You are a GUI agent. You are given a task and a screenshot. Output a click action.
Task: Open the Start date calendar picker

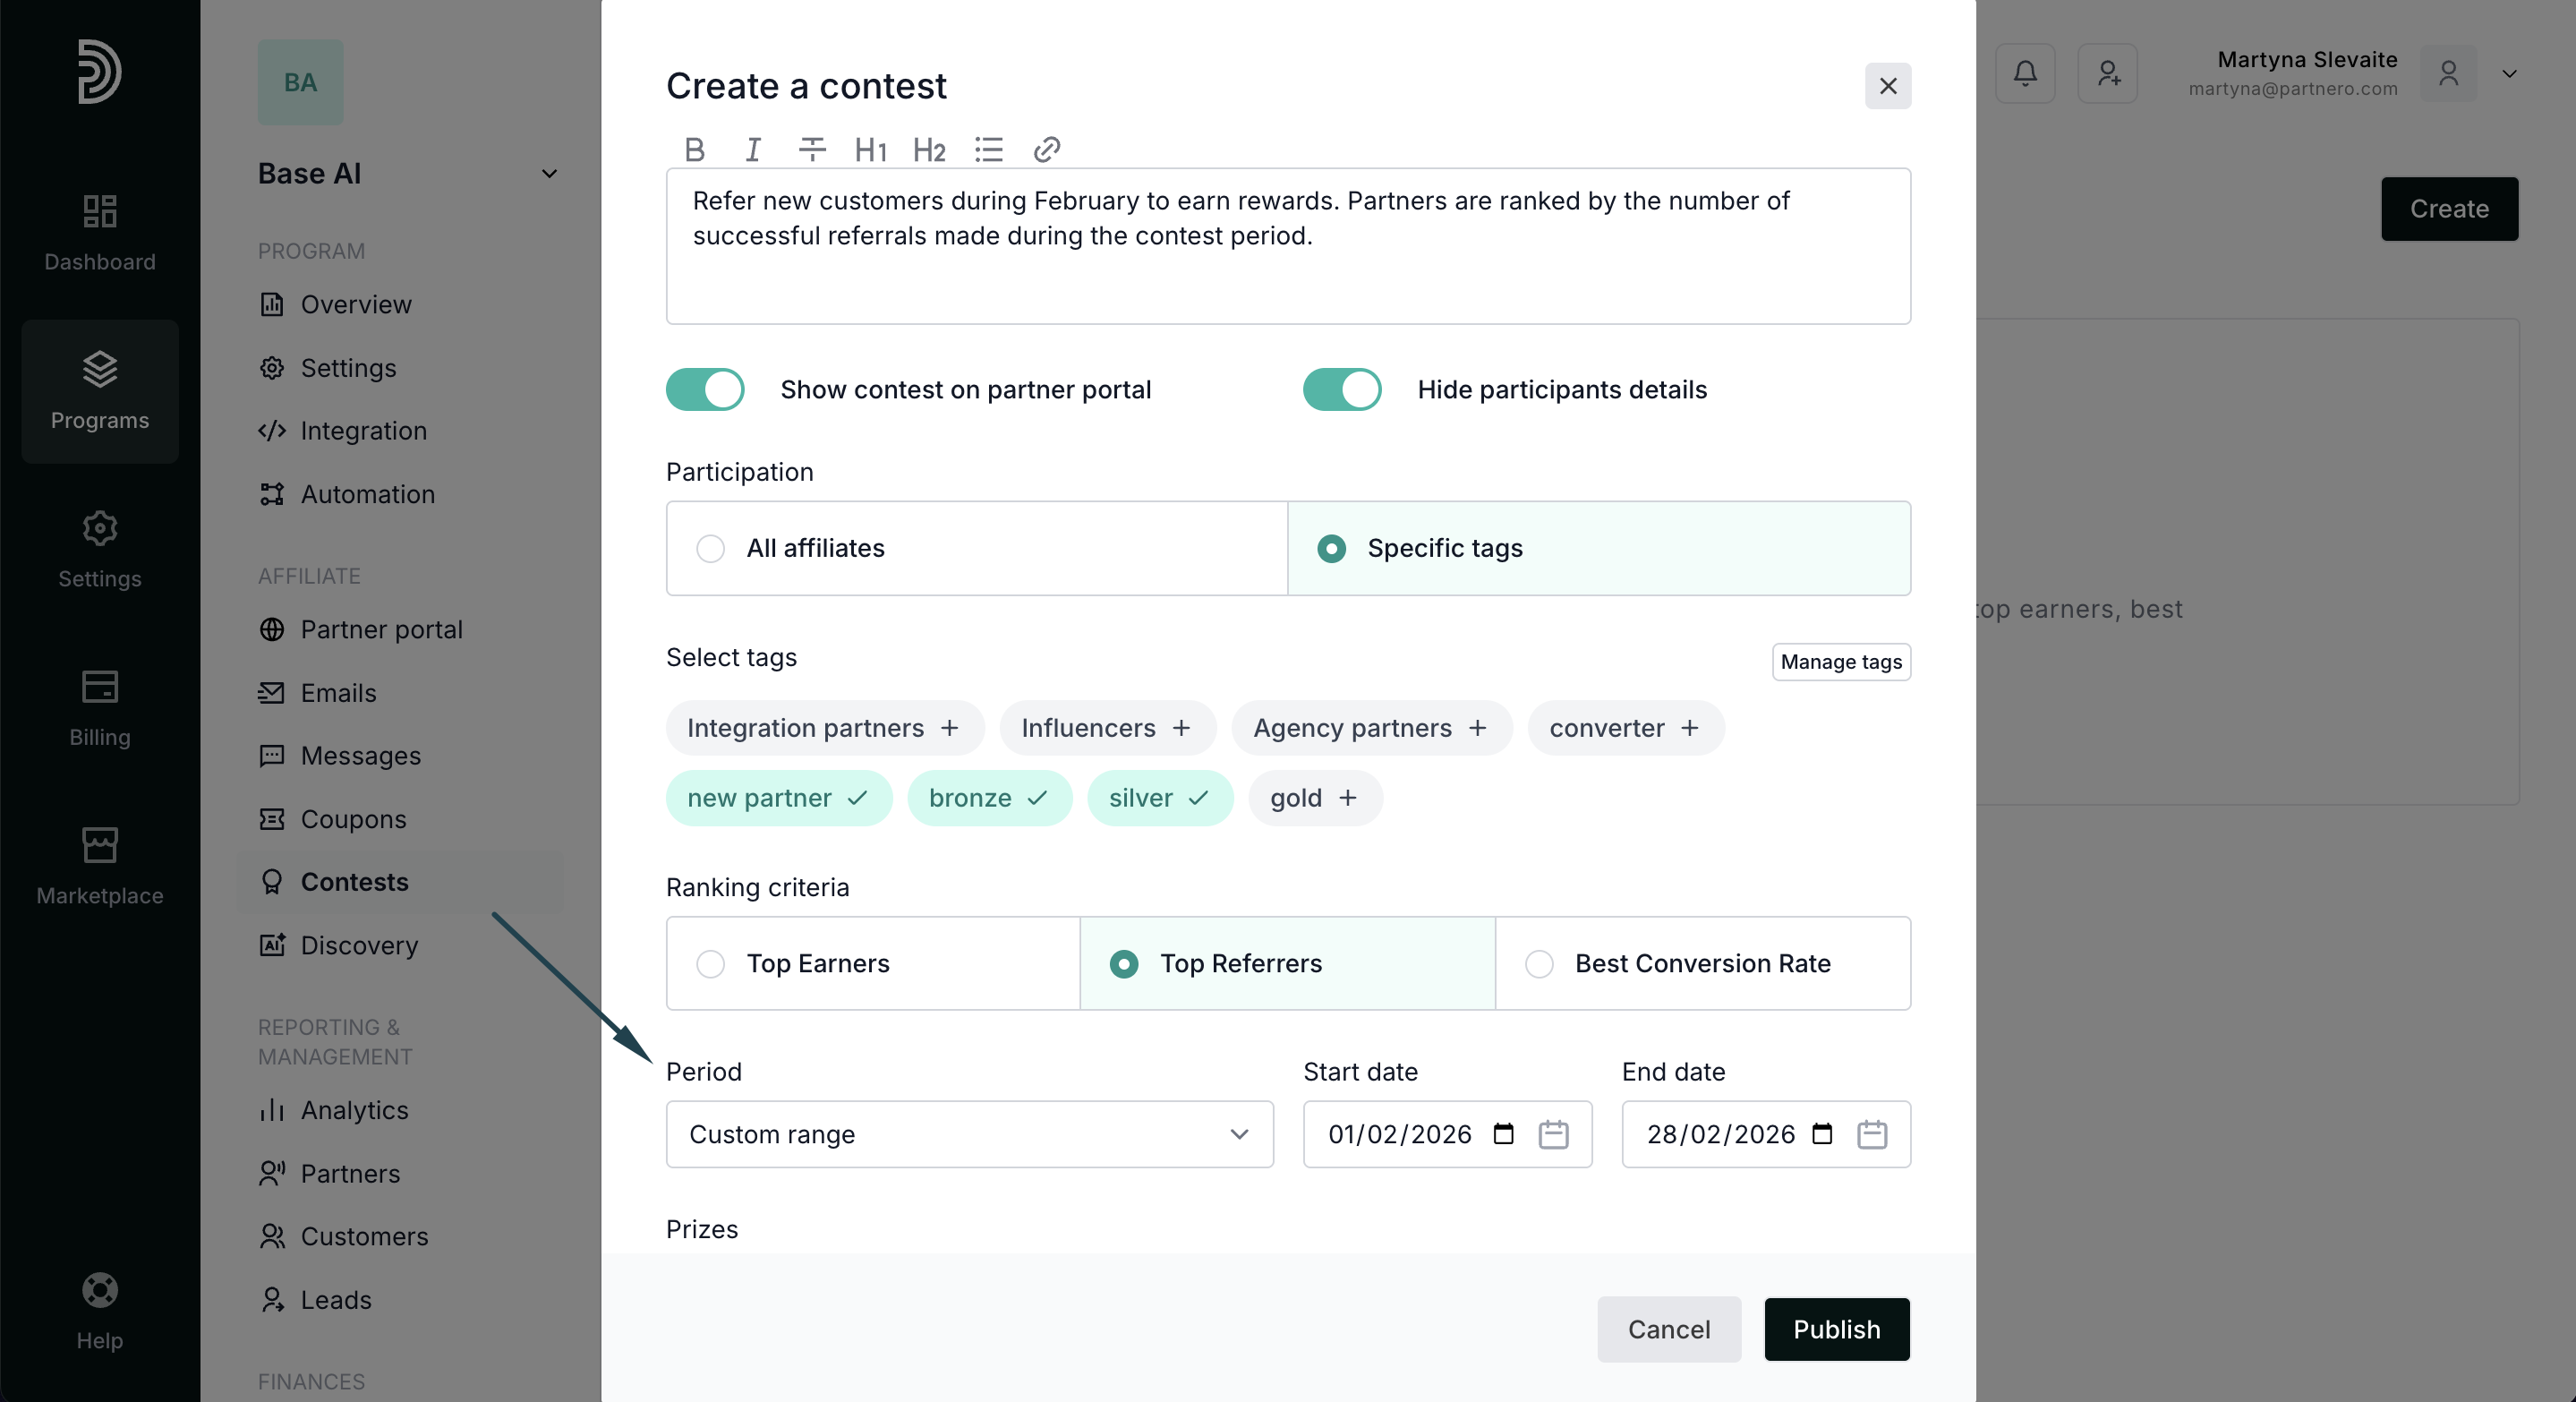1552,1134
